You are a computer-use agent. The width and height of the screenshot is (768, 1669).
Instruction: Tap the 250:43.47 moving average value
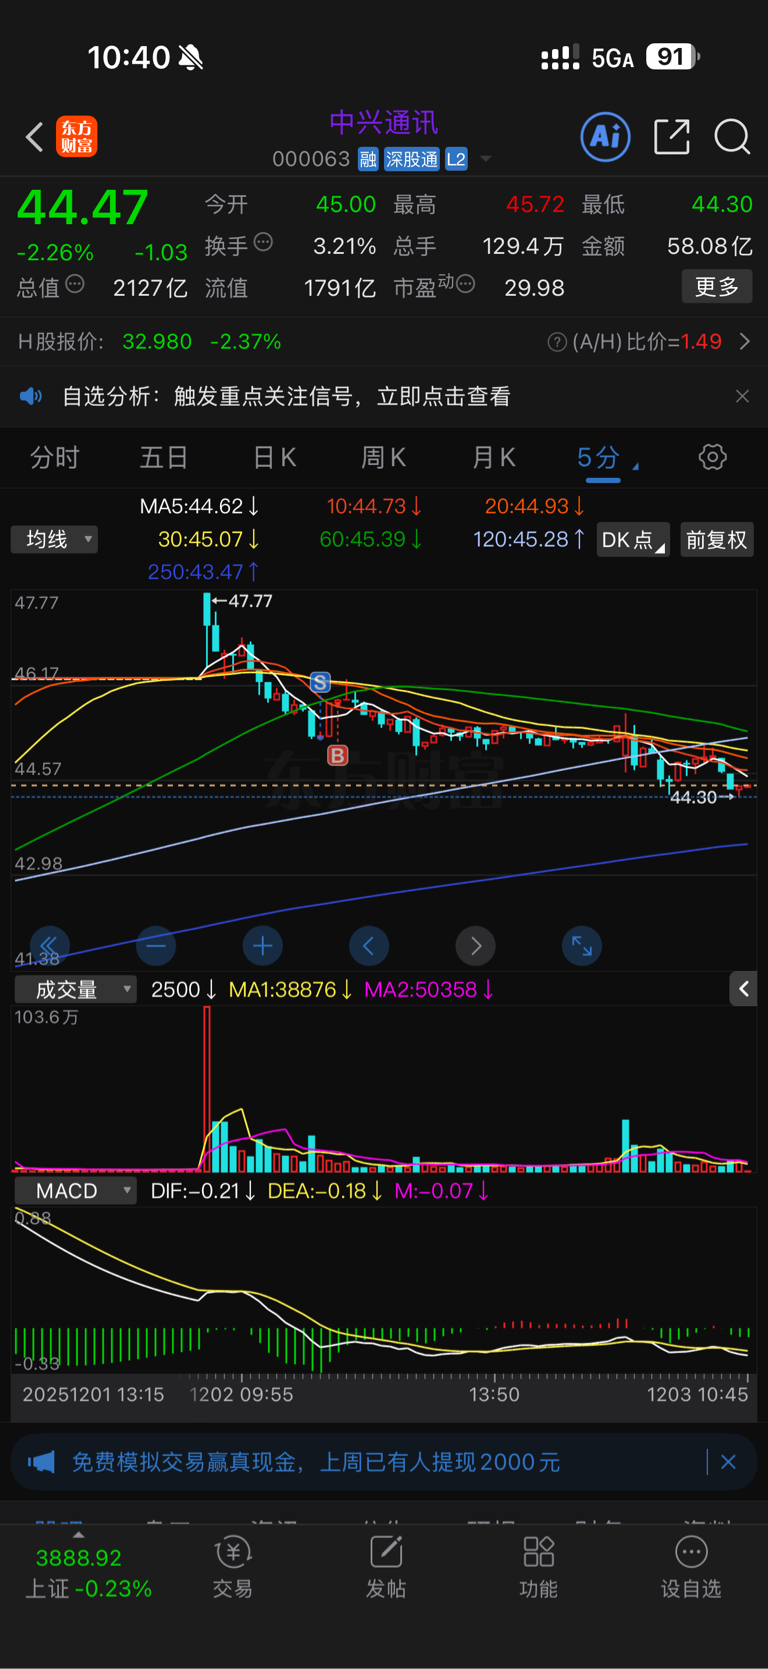pos(203,572)
